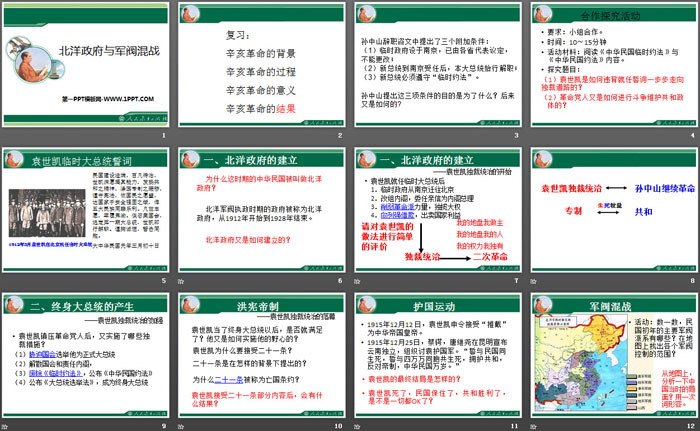The image size is (700, 431).
Task: Click 辛亥革命的意义 line in slide 2
Action: coord(261,90)
